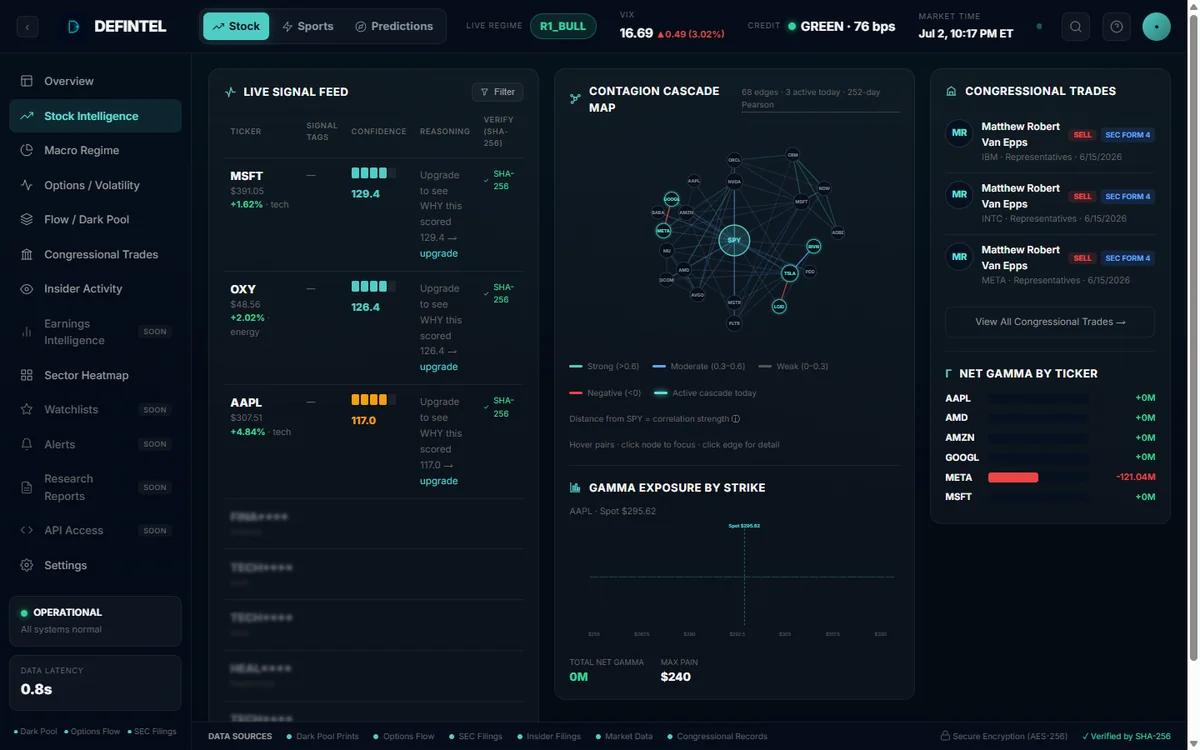Select the AAPL ticker in signal feed
Viewport: 1200px width, 750px height.
point(246,402)
